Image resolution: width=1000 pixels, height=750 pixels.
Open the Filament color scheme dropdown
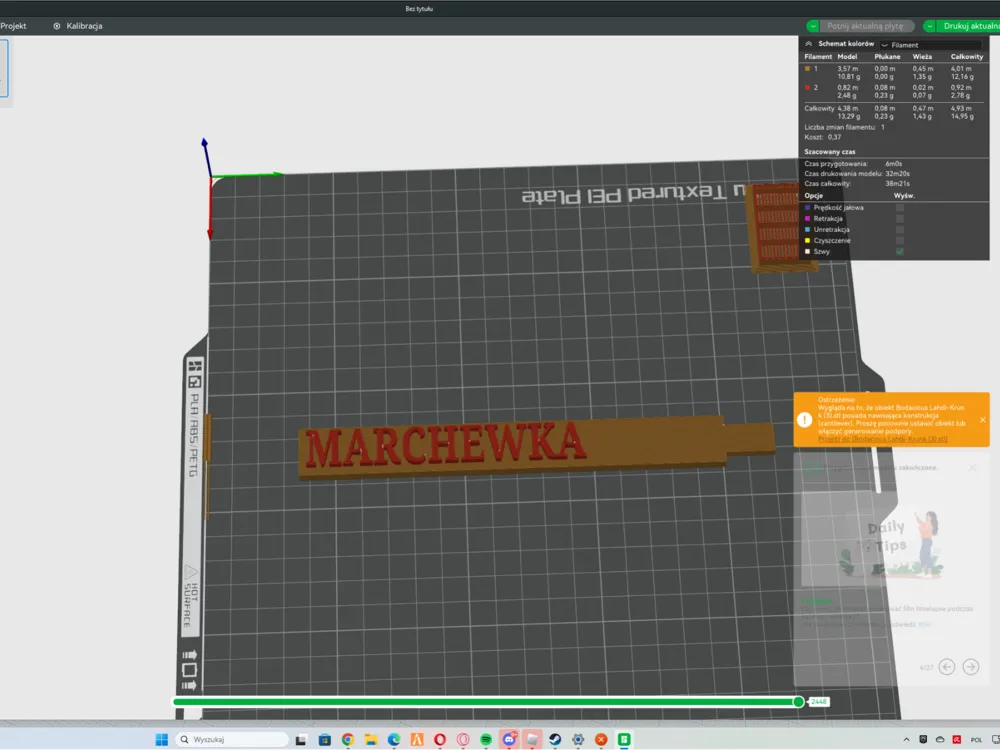931,45
